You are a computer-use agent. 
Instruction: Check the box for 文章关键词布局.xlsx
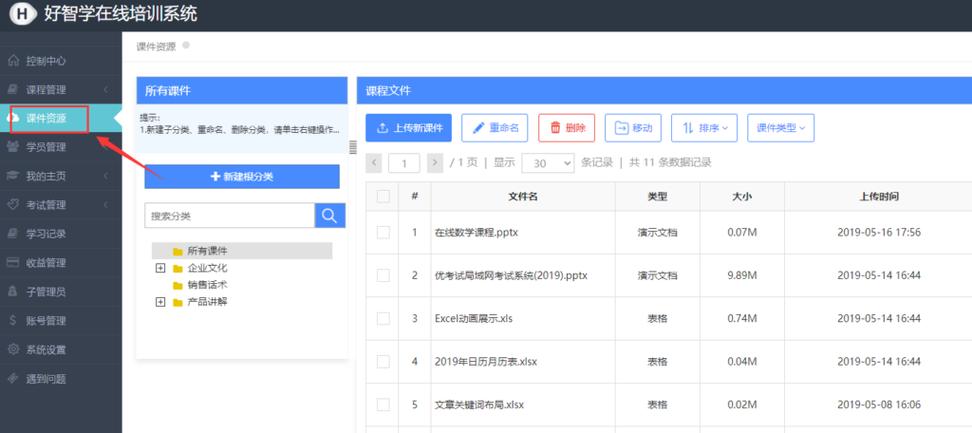pyautogui.click(x=384, y=405)
